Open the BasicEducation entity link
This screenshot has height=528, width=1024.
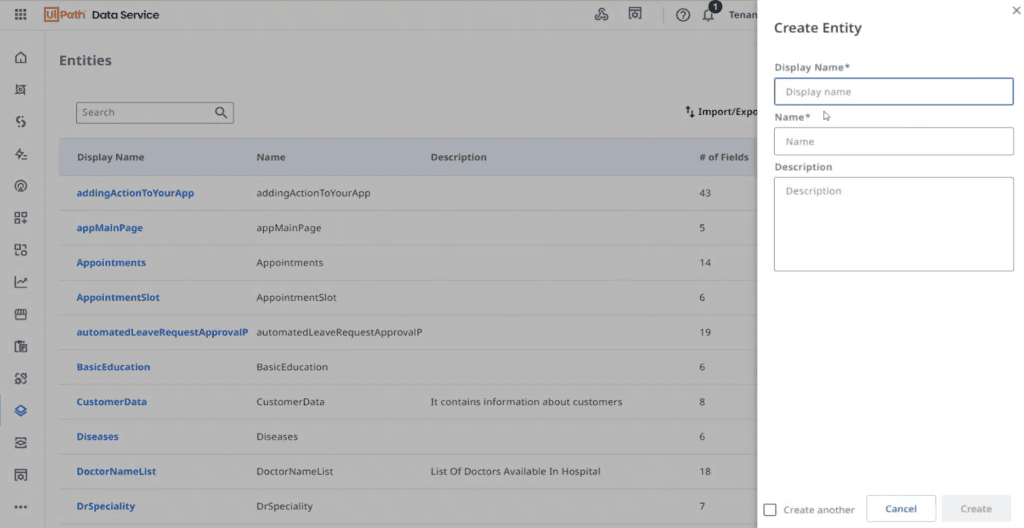point(113,367)
